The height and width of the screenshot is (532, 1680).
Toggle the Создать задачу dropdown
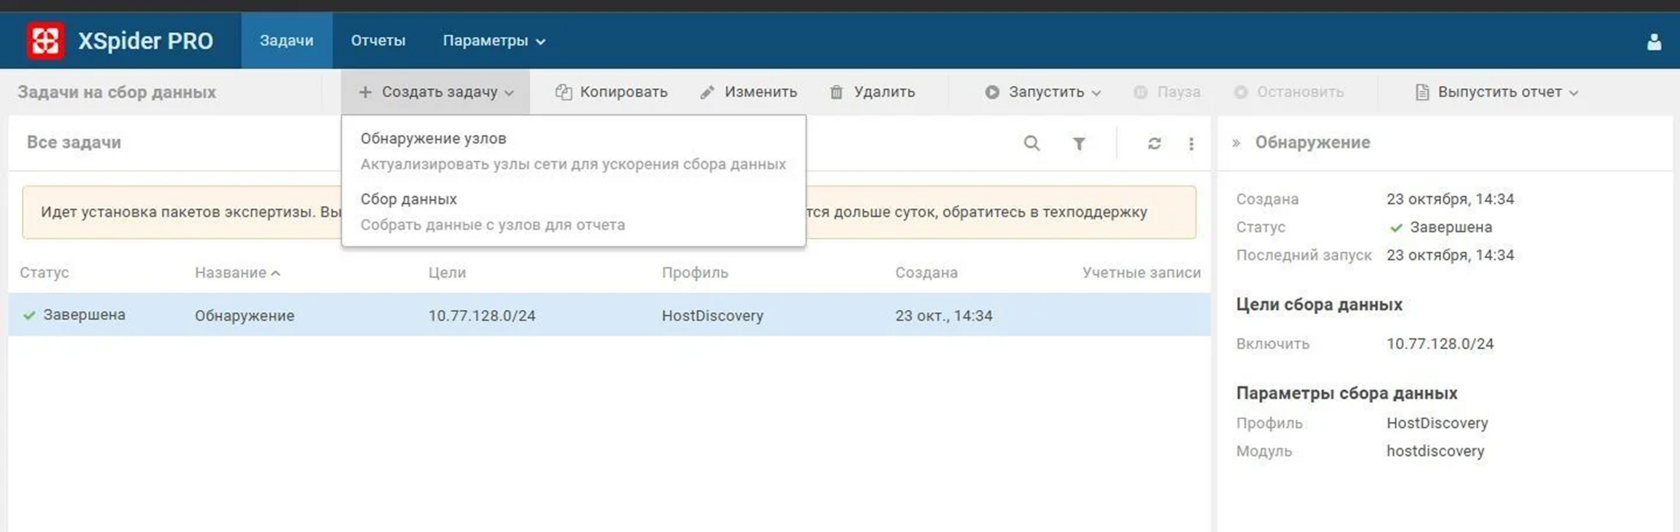pos(436,92)
